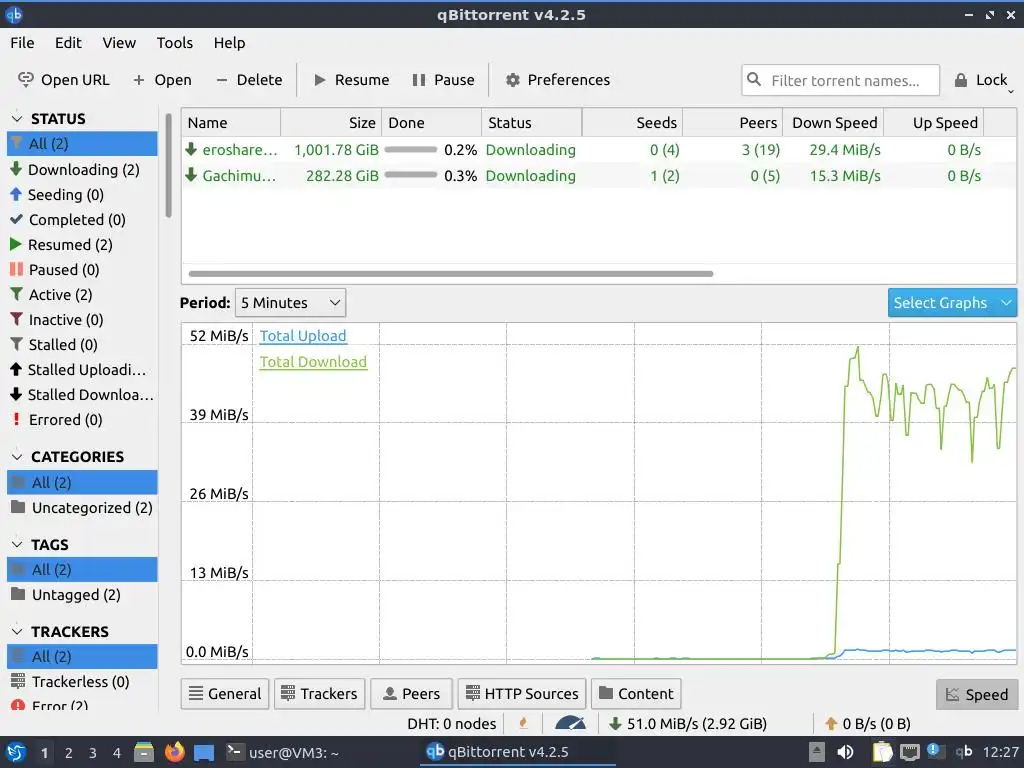Viewport: 1024px width, 768px height.
Task: Open the File menu
Action: tap(22, 43)
